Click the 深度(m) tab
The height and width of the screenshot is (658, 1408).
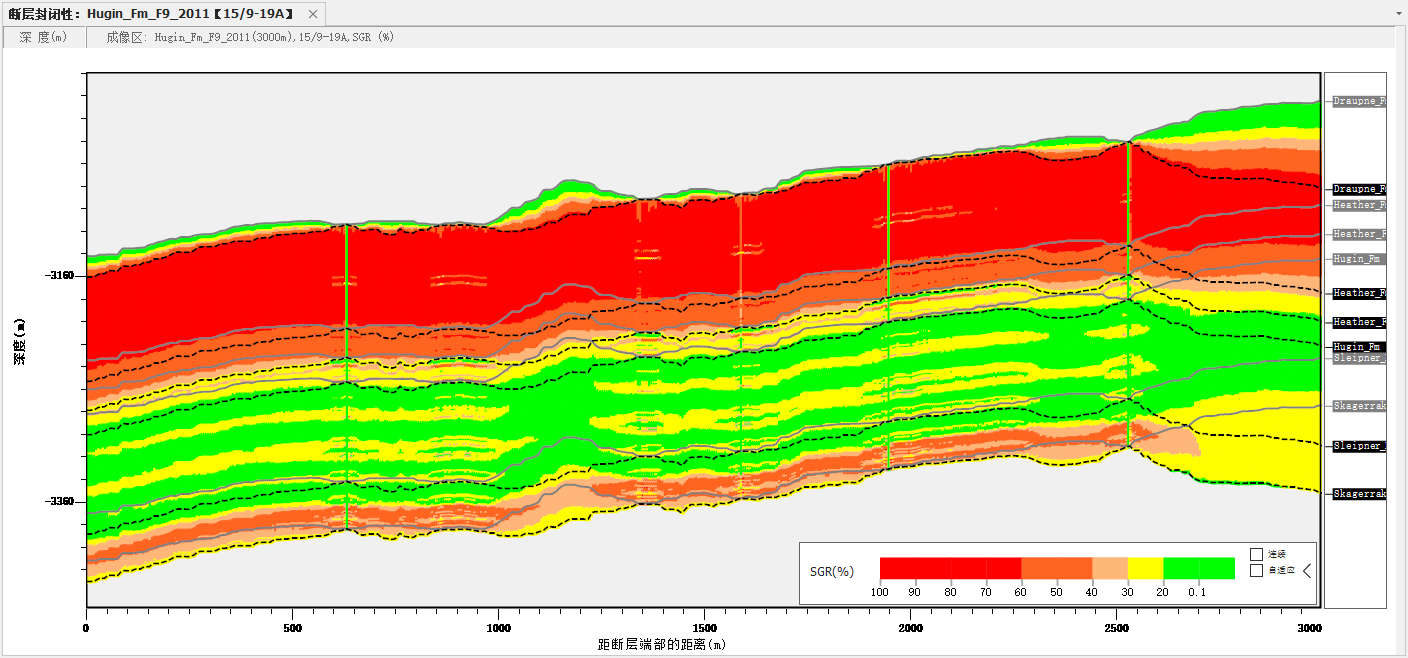tap(43, 37)
